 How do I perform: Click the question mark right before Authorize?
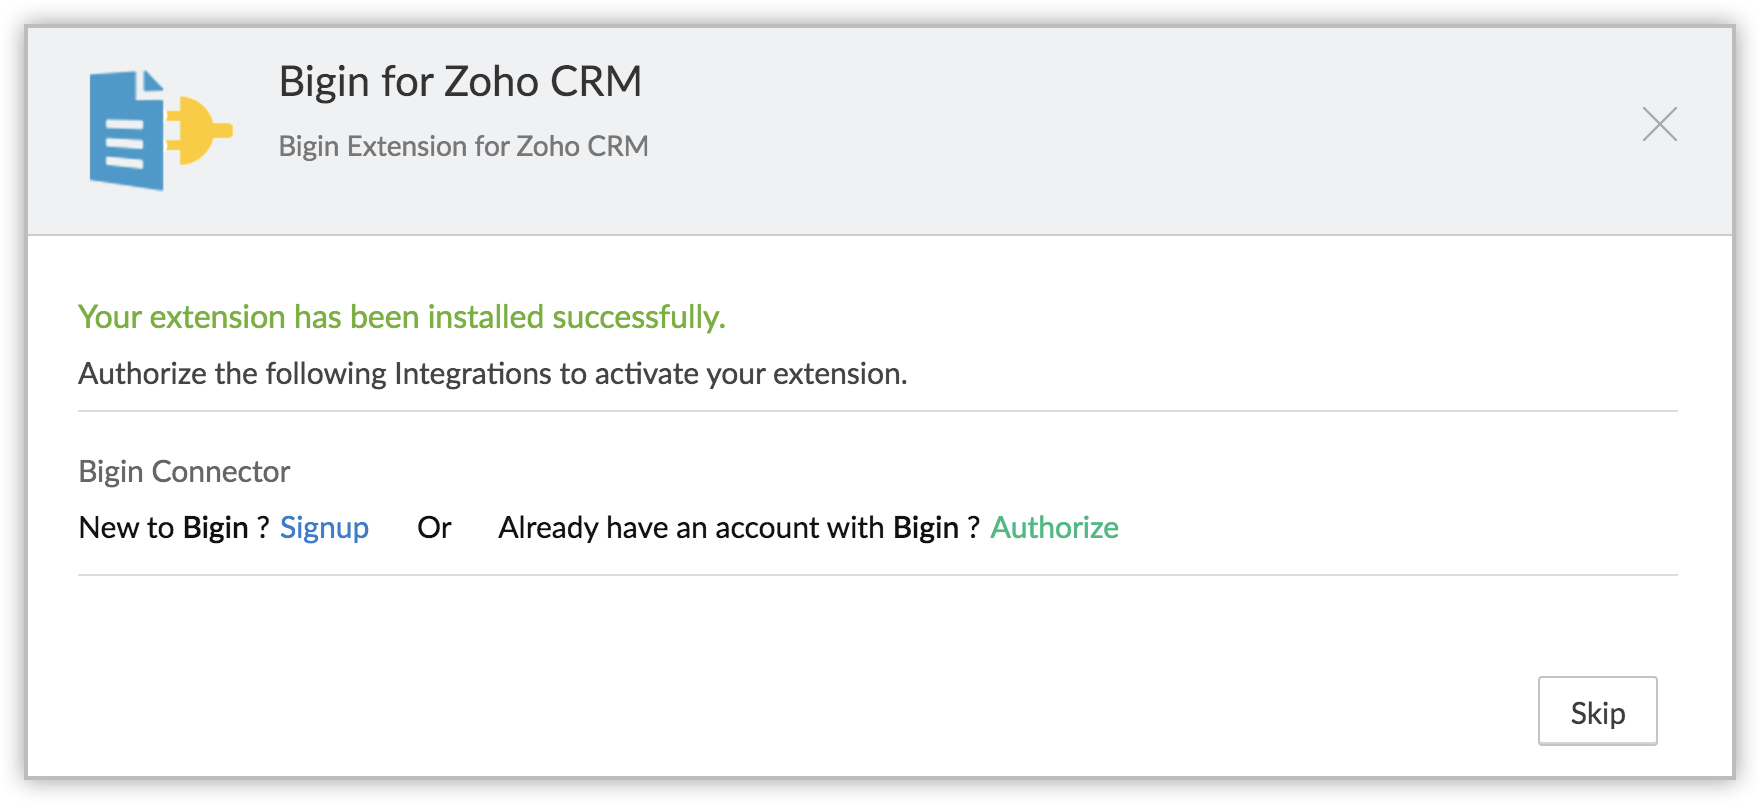click(973, 527)
